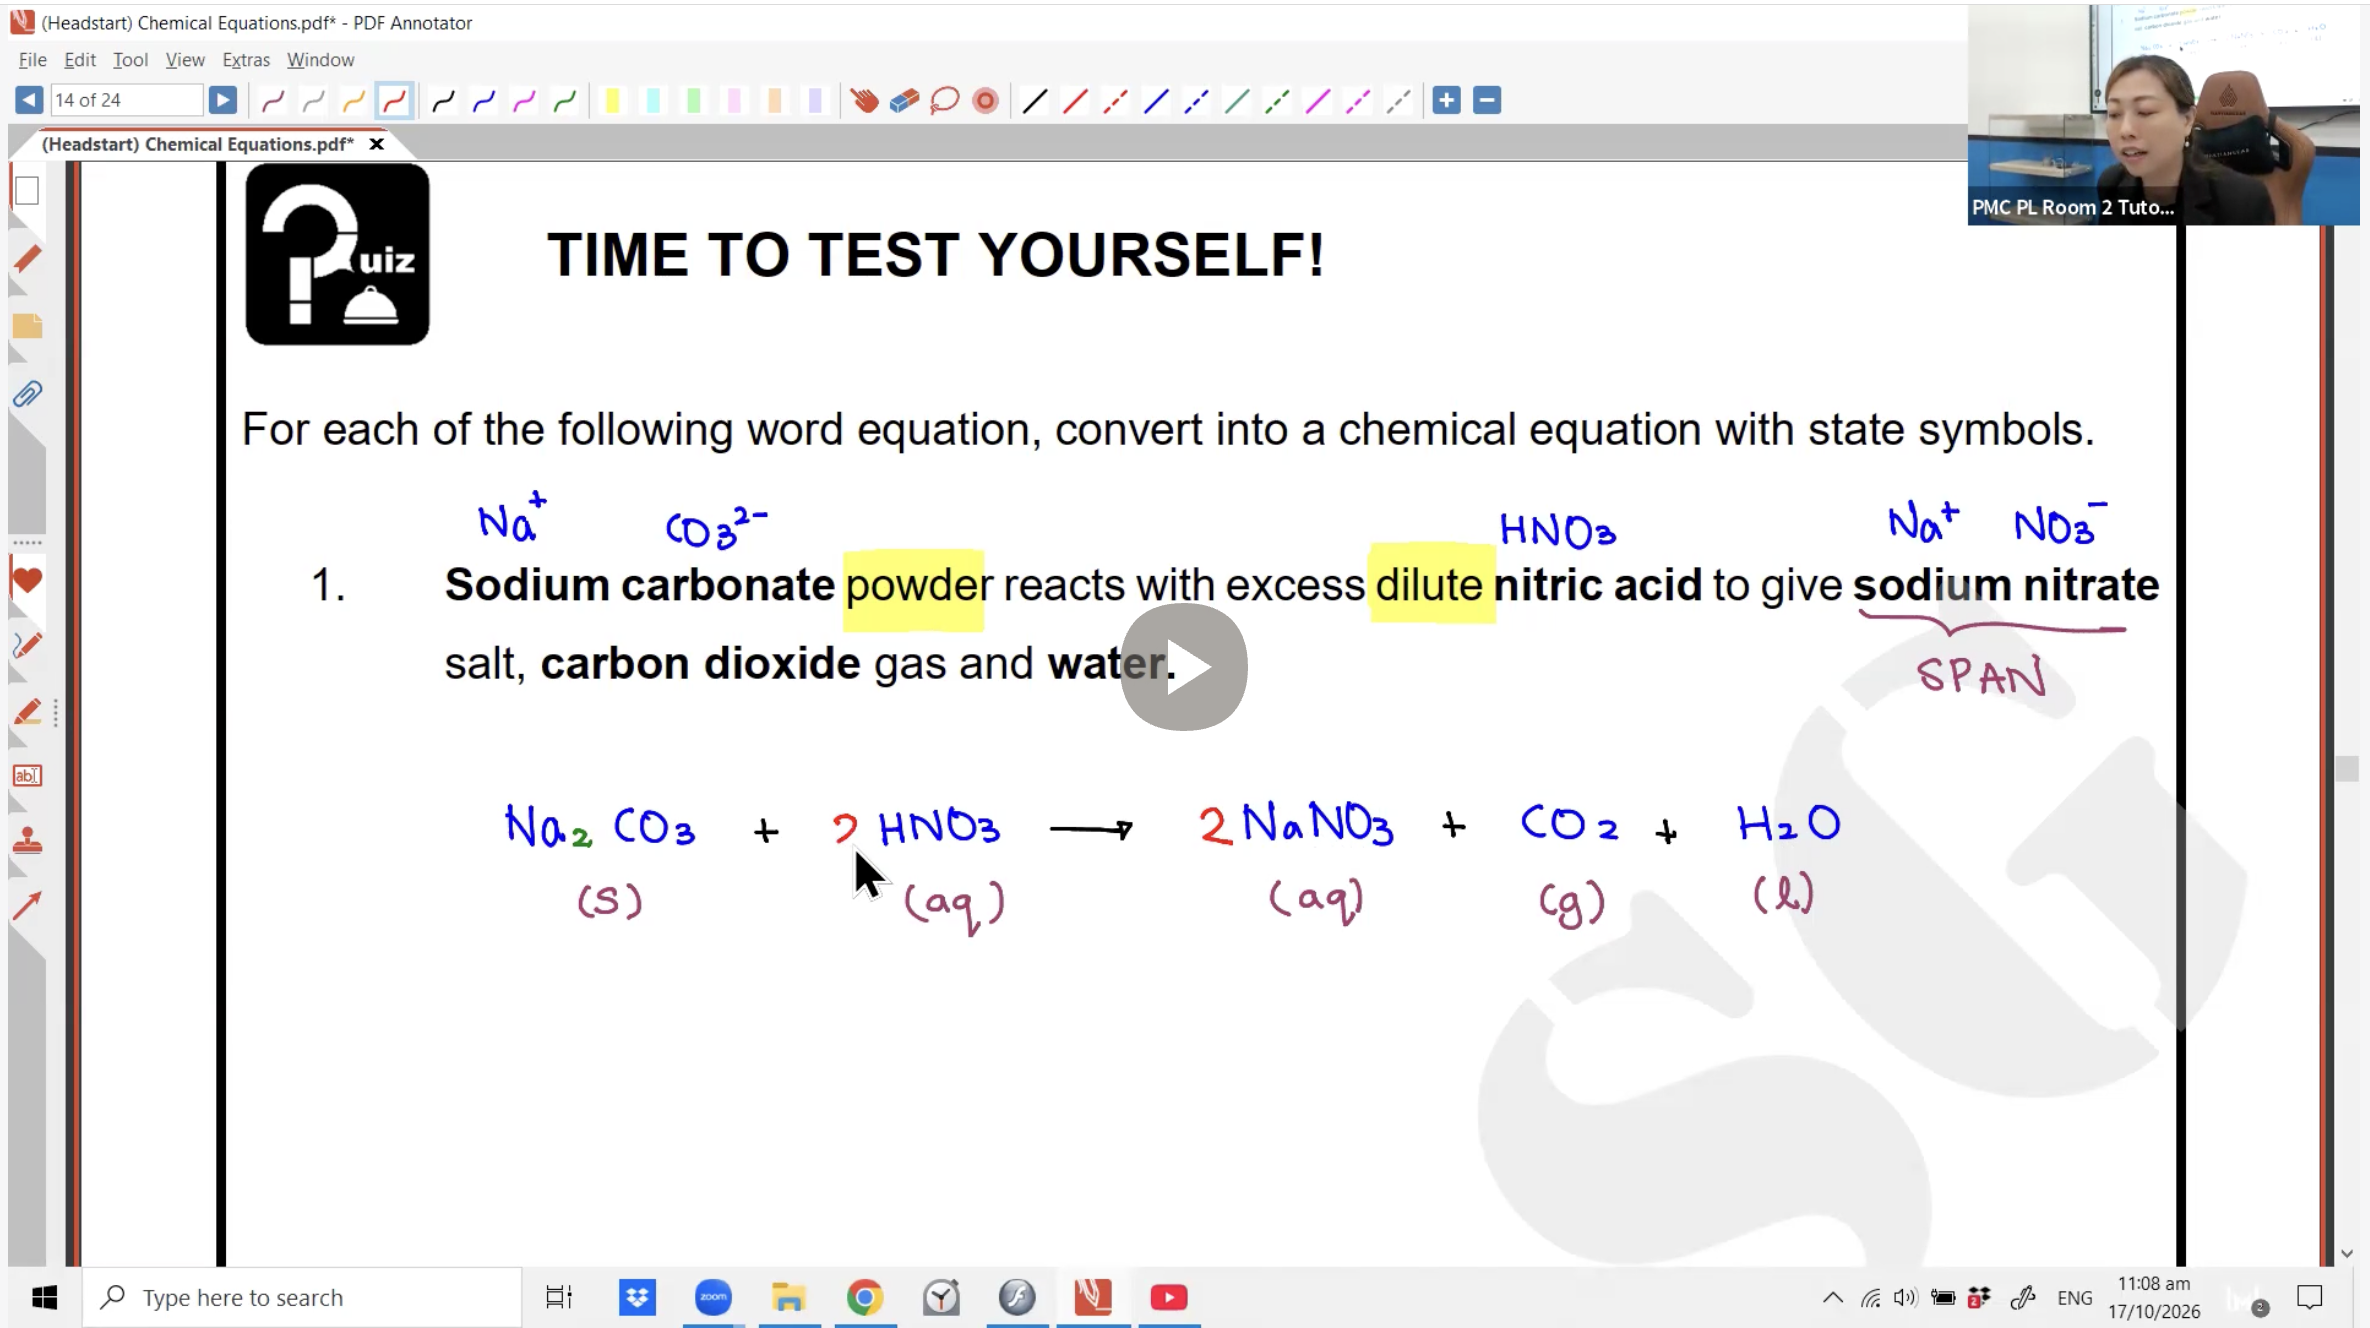Image resolution: width=2370 pixels, height=1328 pixels.
Task: Select the text box 'ab' tool
Action: (x=27, y=775)
